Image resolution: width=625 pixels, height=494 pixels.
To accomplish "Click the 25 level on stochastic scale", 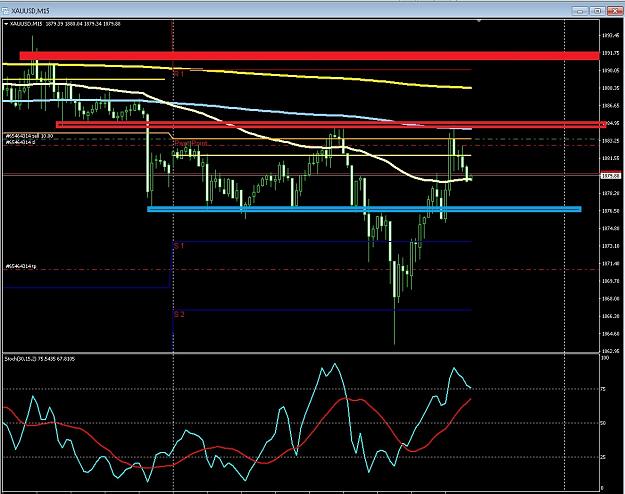I will 603,457.
